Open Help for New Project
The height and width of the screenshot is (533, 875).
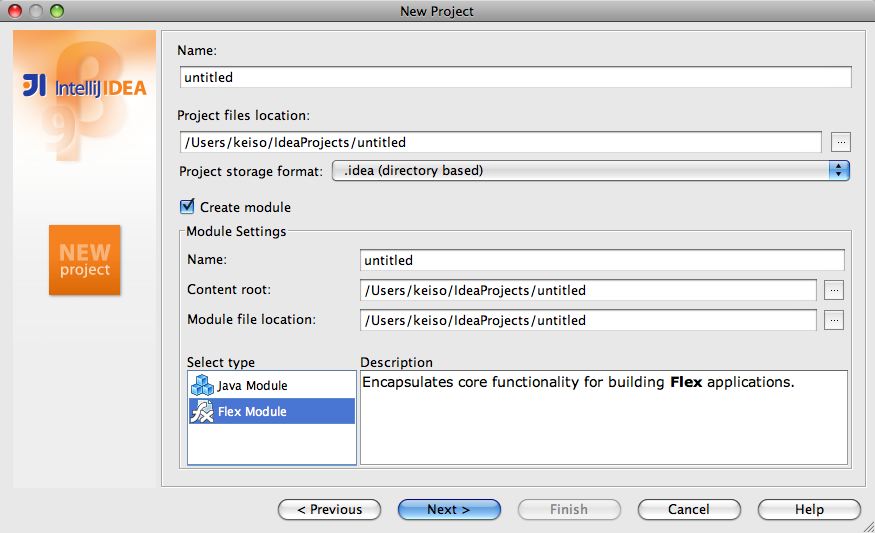pyautogui.click(x=809, y=509)
